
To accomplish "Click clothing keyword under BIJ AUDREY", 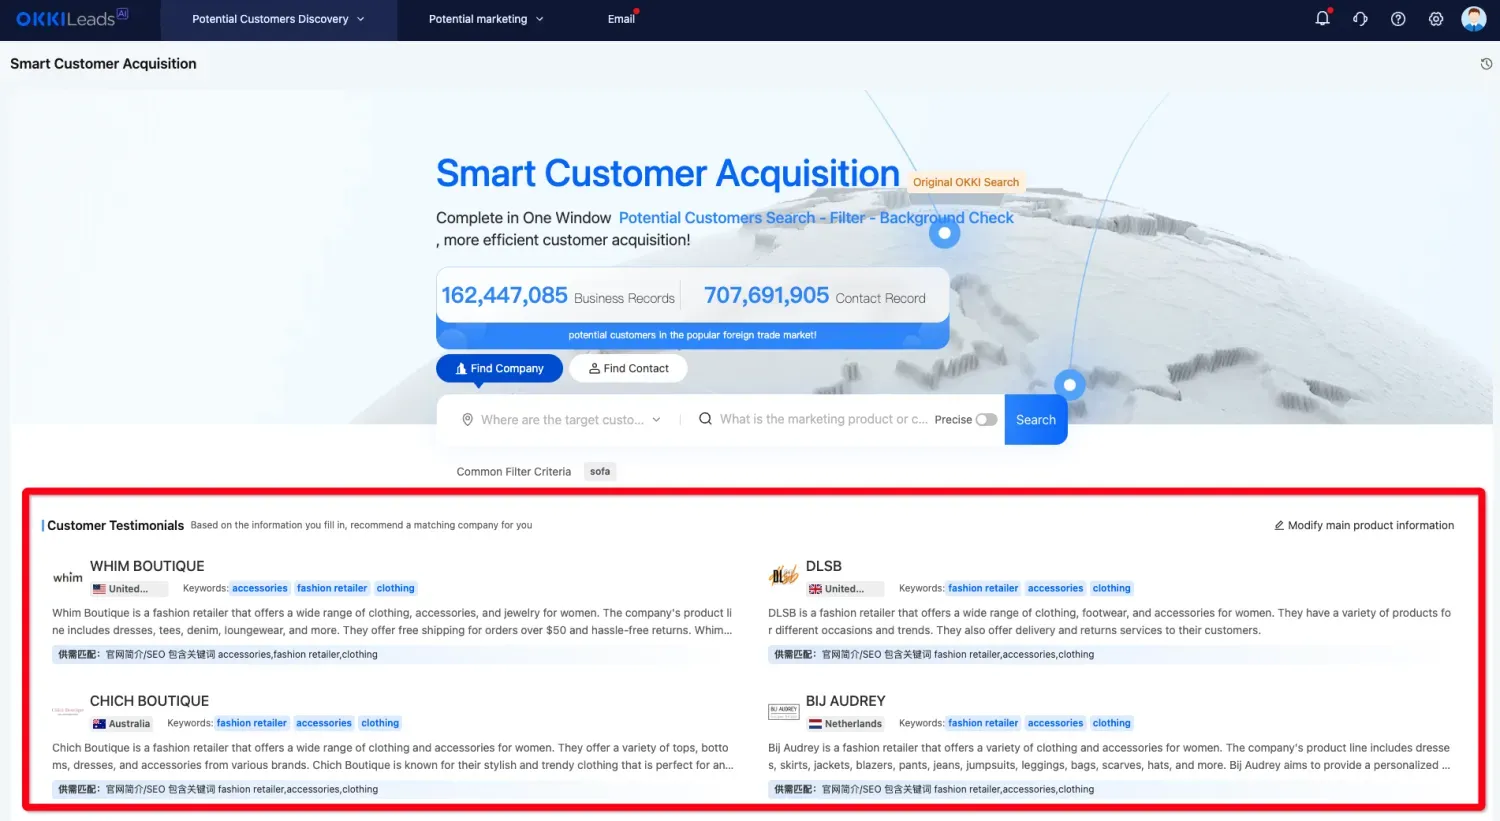I will [x=1112, y=723].
